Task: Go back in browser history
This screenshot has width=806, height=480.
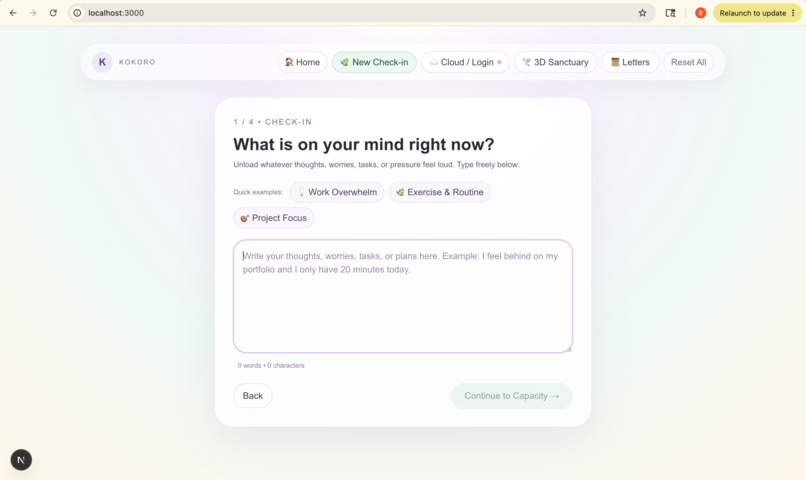Action: coord(13,13)
